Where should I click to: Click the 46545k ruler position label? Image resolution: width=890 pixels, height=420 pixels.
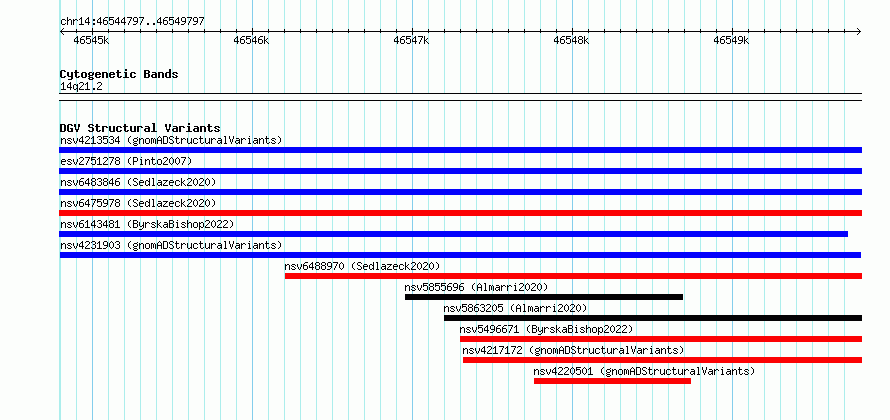pos(91,40)
